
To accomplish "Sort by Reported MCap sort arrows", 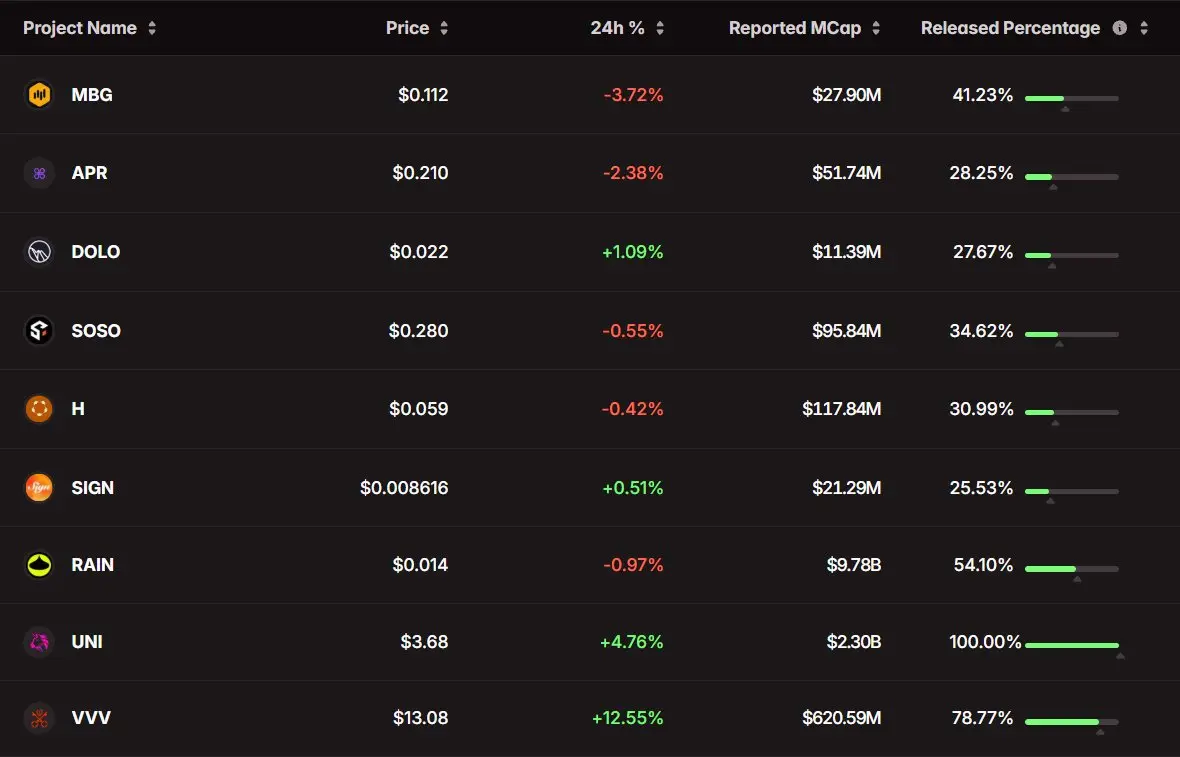I will [x=876, y=28].
